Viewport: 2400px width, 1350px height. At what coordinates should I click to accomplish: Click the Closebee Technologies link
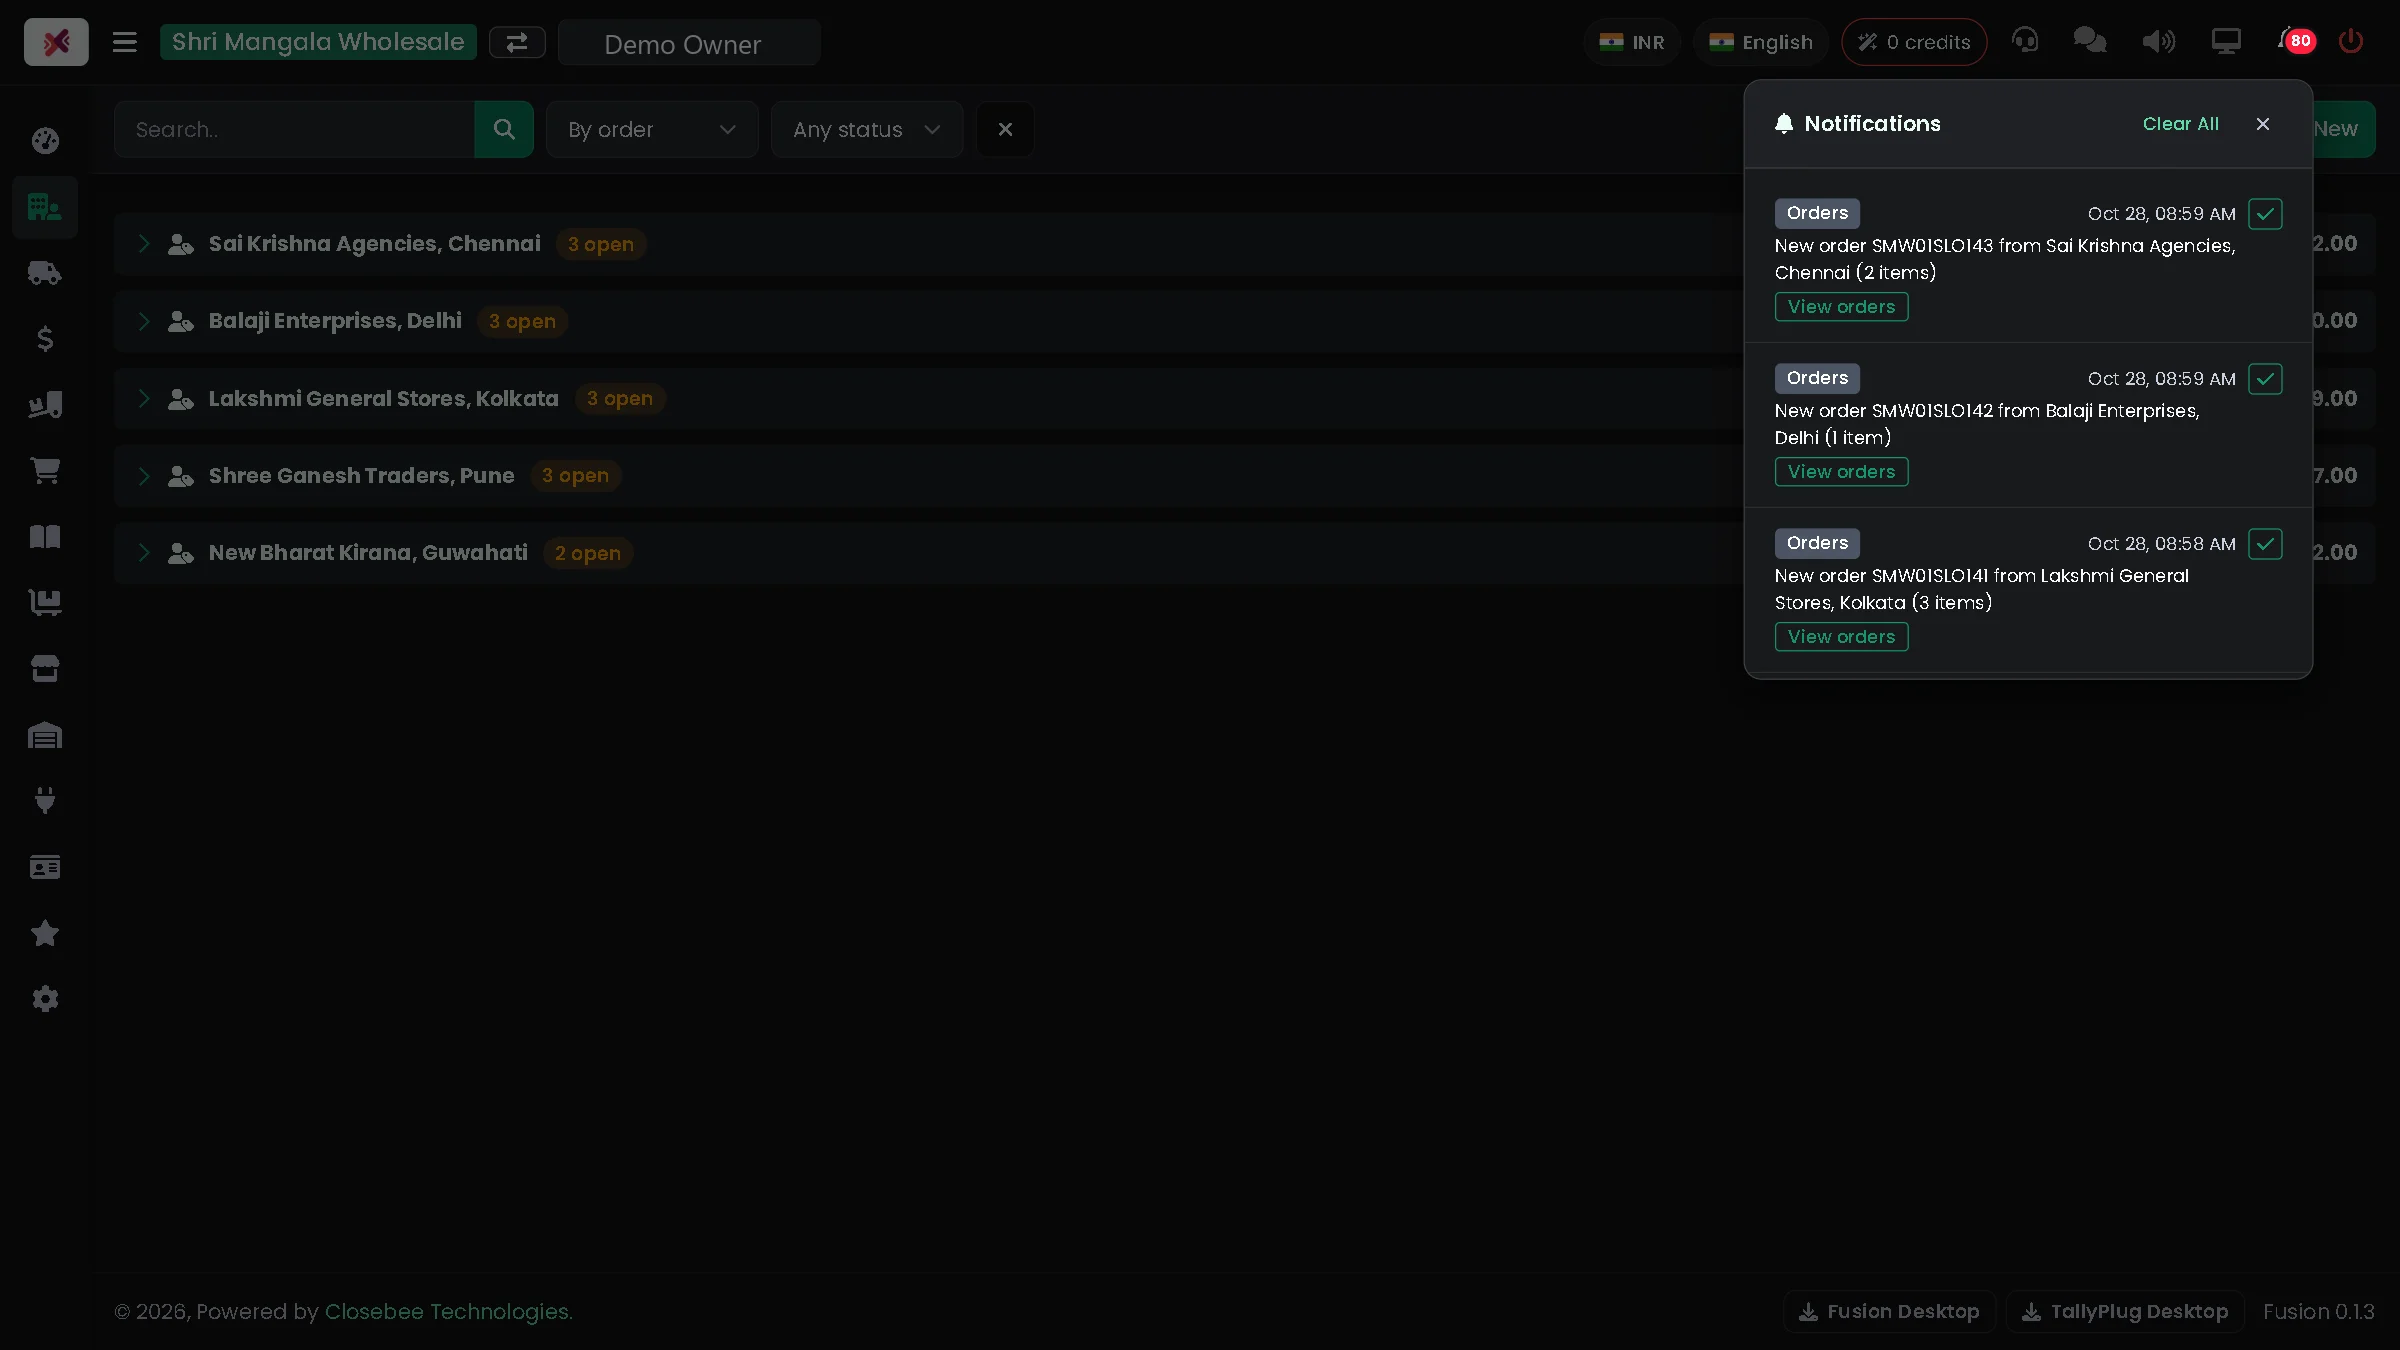[448, 1311]
